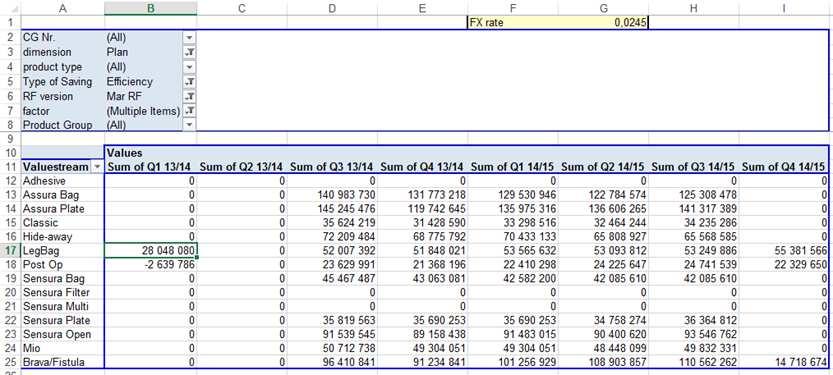
Task: Open the factor filter dropdown
Action: [x=189, y=110]
